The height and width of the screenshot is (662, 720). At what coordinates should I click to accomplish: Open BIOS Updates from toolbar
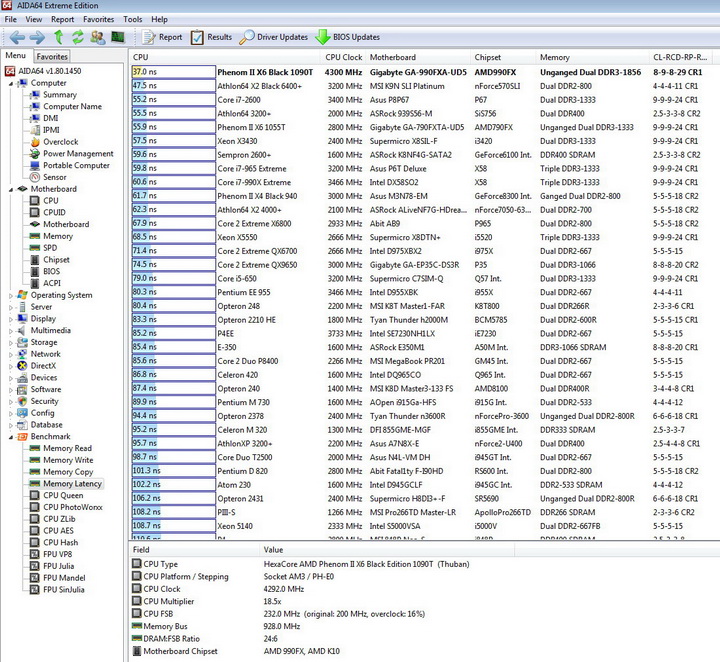348,37
